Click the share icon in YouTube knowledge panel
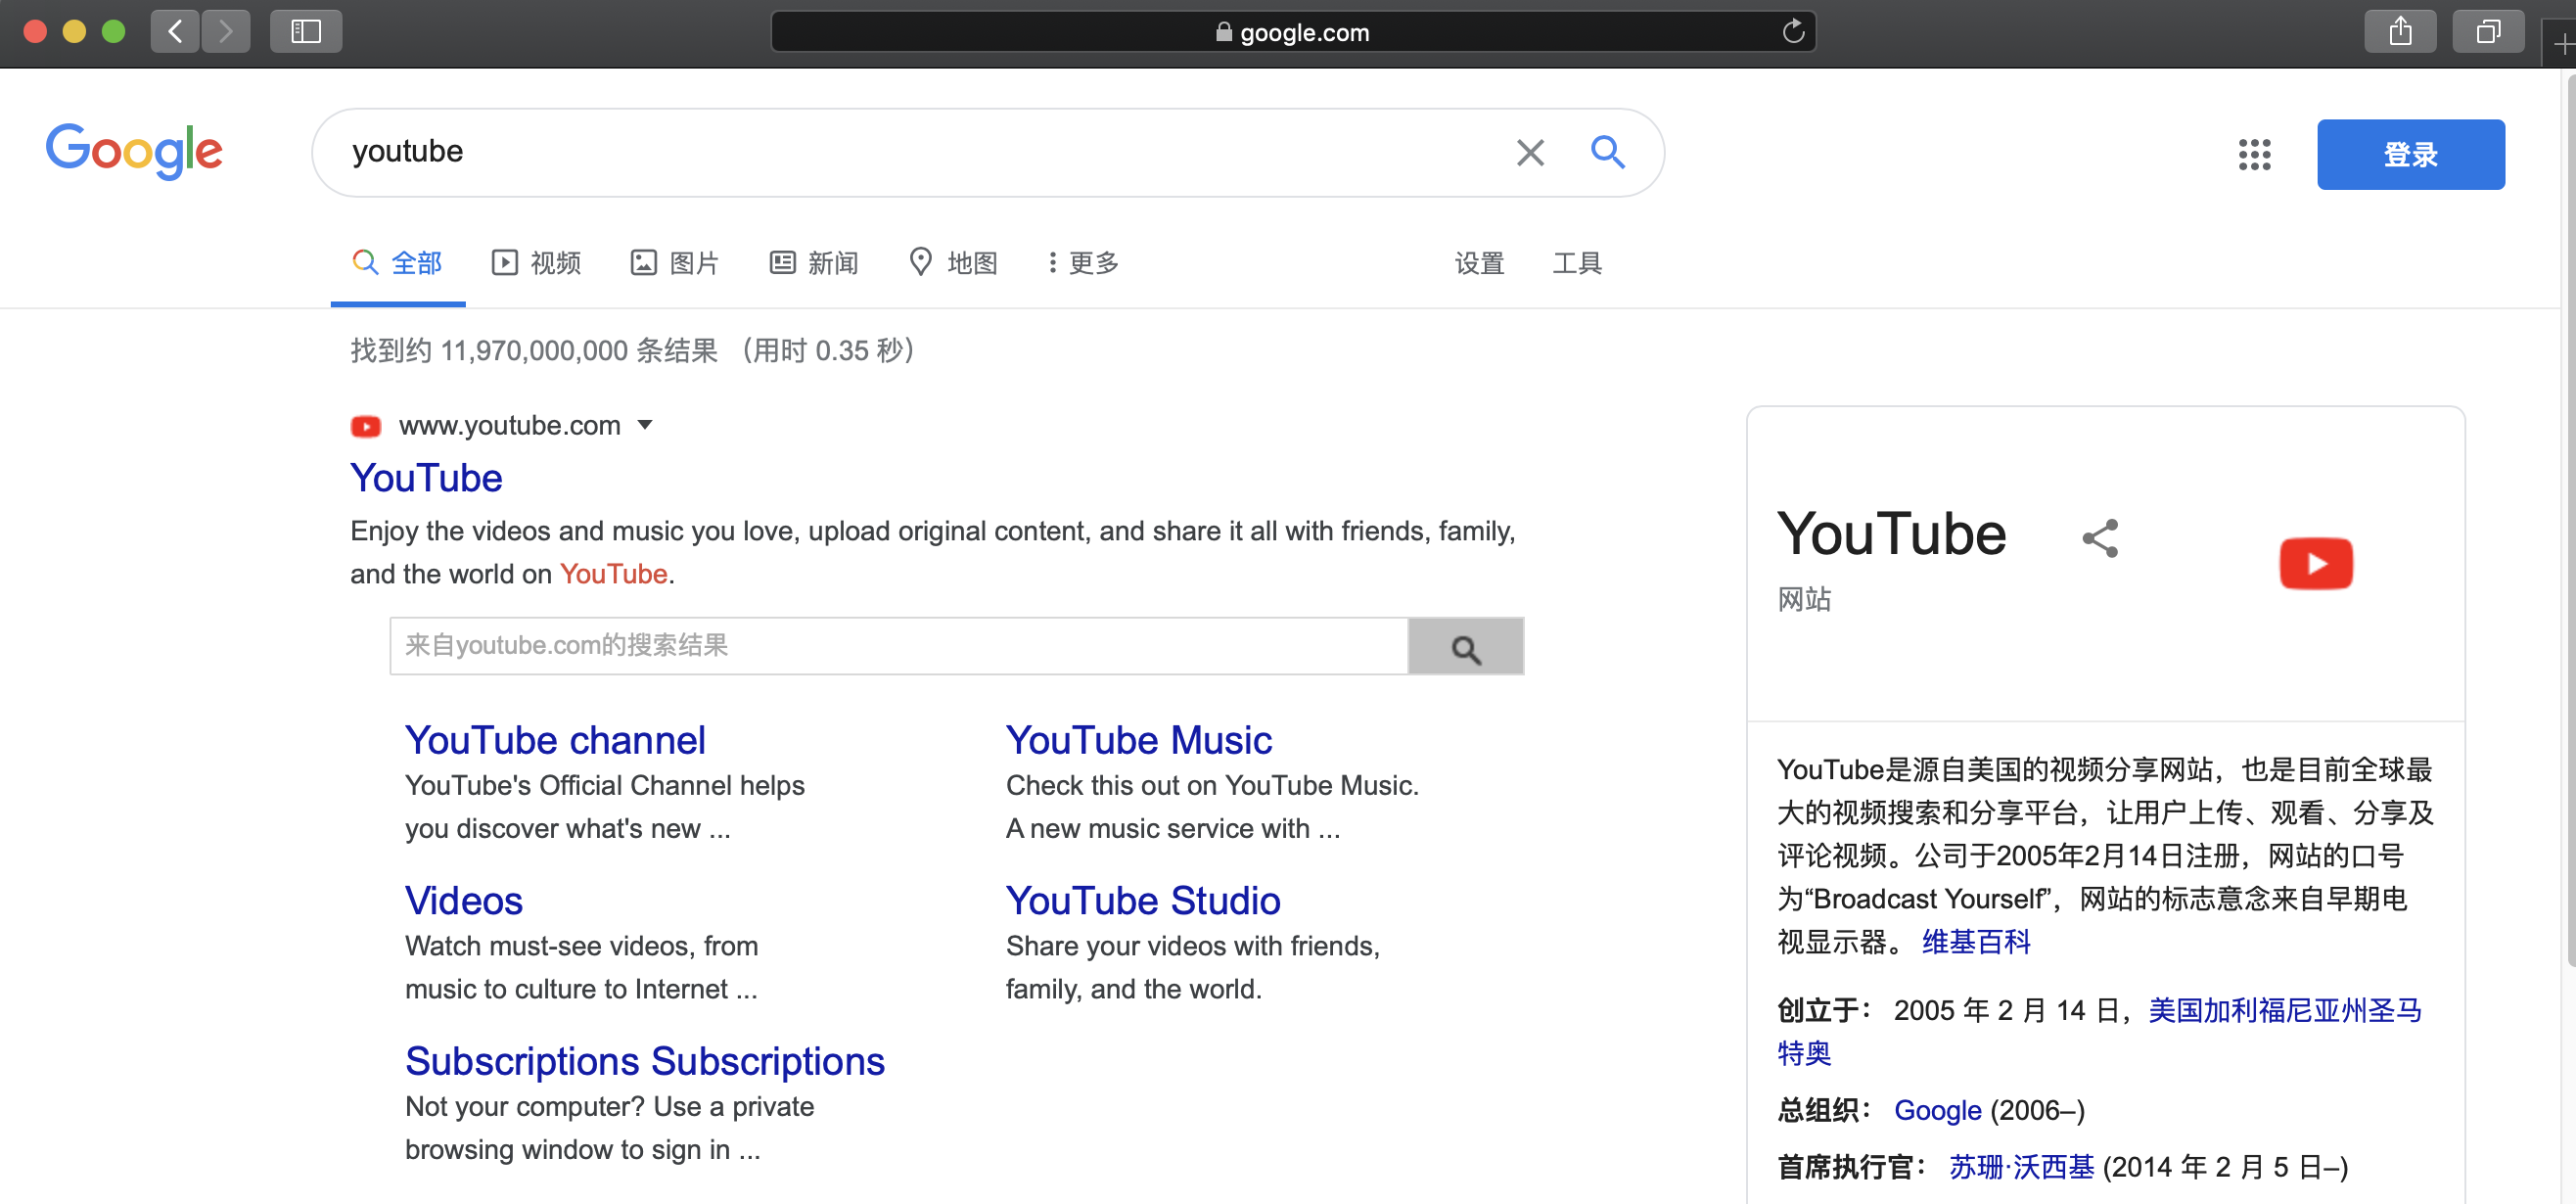 click(2100, 538)
